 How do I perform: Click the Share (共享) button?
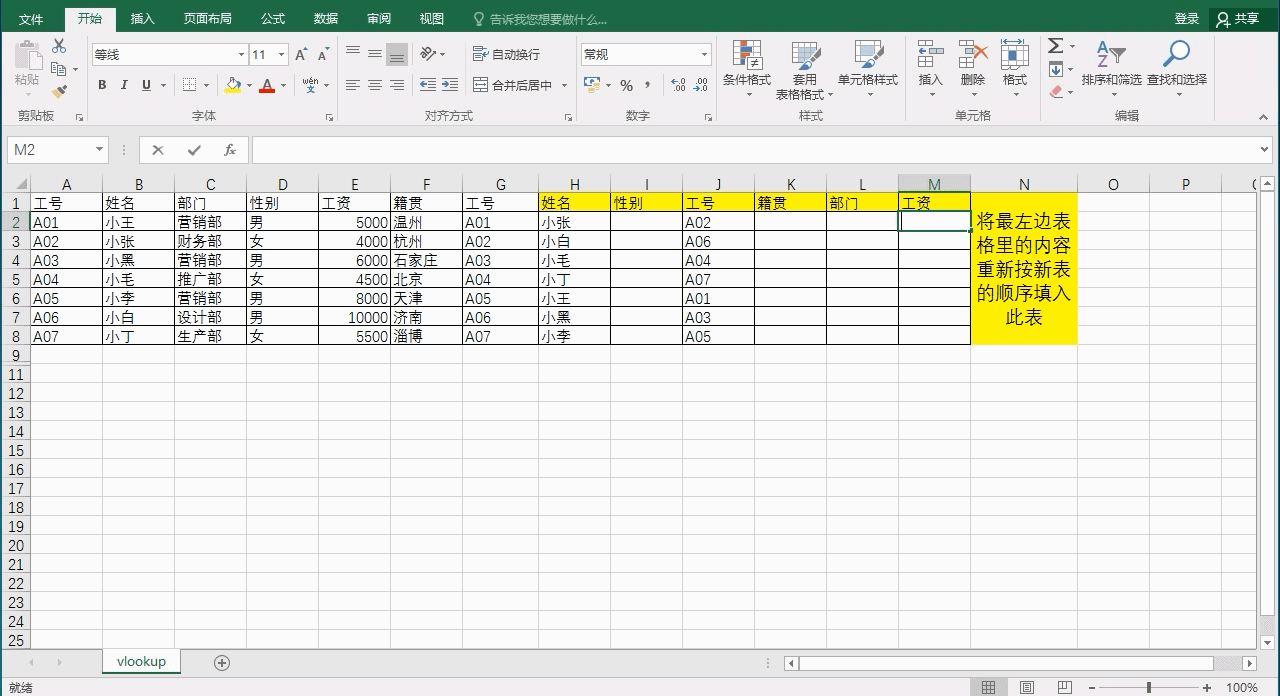1238,19
